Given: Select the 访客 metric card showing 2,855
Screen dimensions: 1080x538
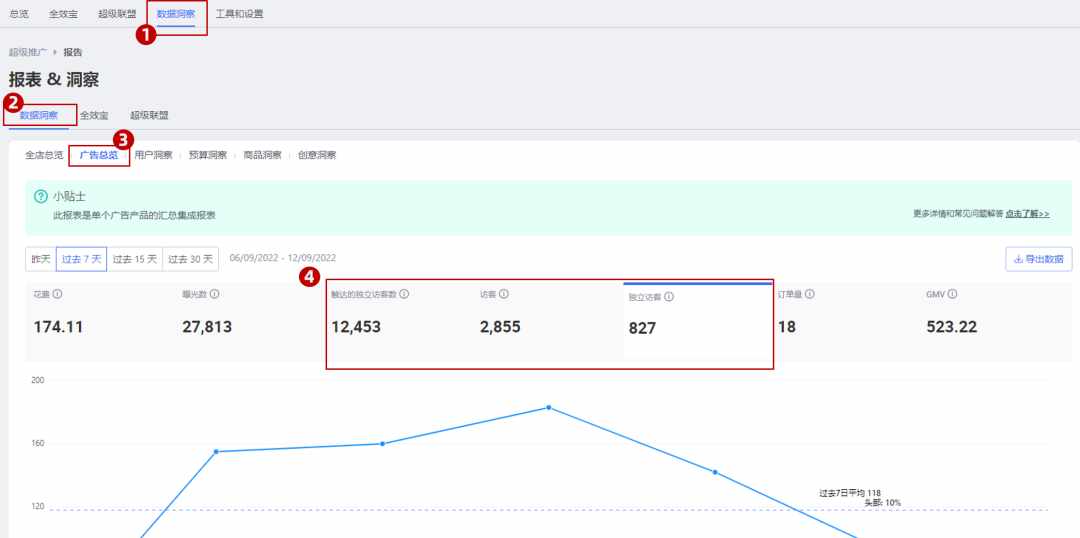Looking at the screenshot, I should [548, 320].
